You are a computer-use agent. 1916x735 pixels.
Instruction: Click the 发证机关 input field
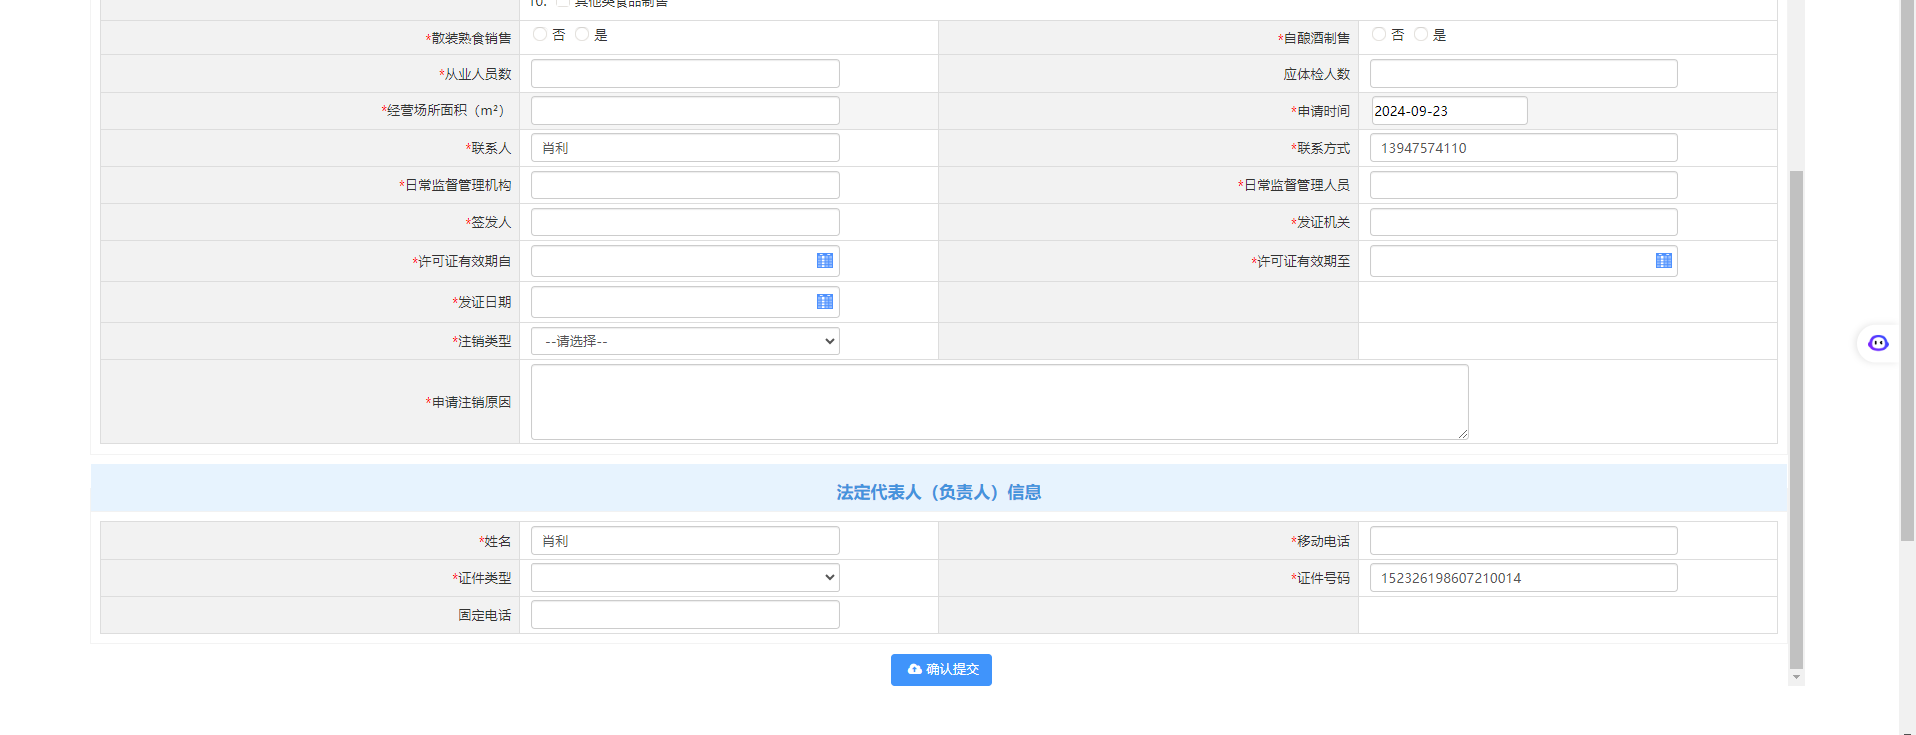1523,222
